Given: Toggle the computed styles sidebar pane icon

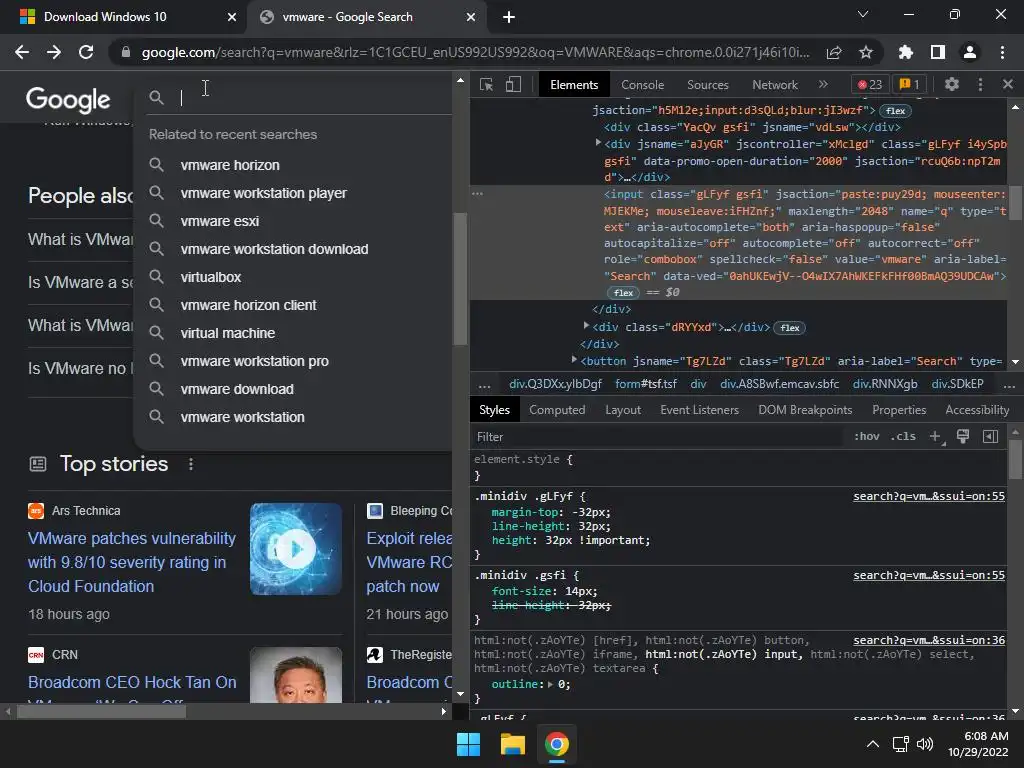Looking at the screenshot, I should (x=990, y=436).
